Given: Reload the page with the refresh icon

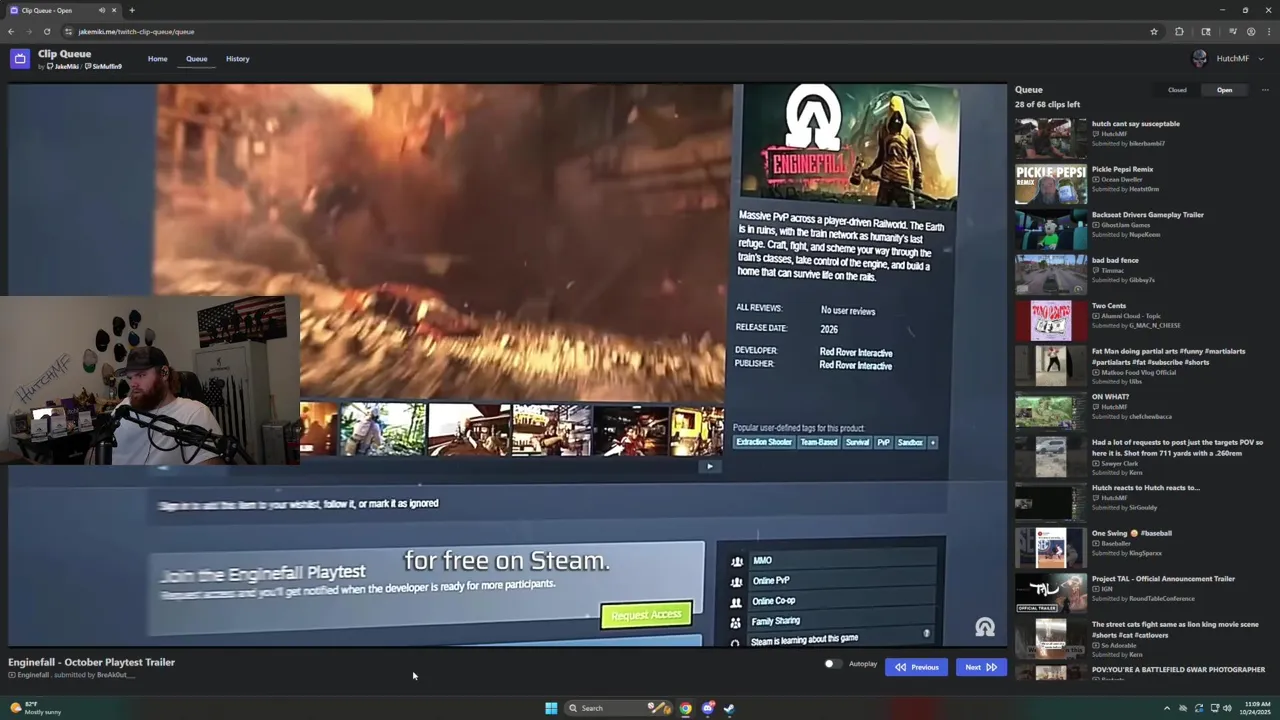Looking at the screenshot, I should pyautogui.click(x=47, y=31).
